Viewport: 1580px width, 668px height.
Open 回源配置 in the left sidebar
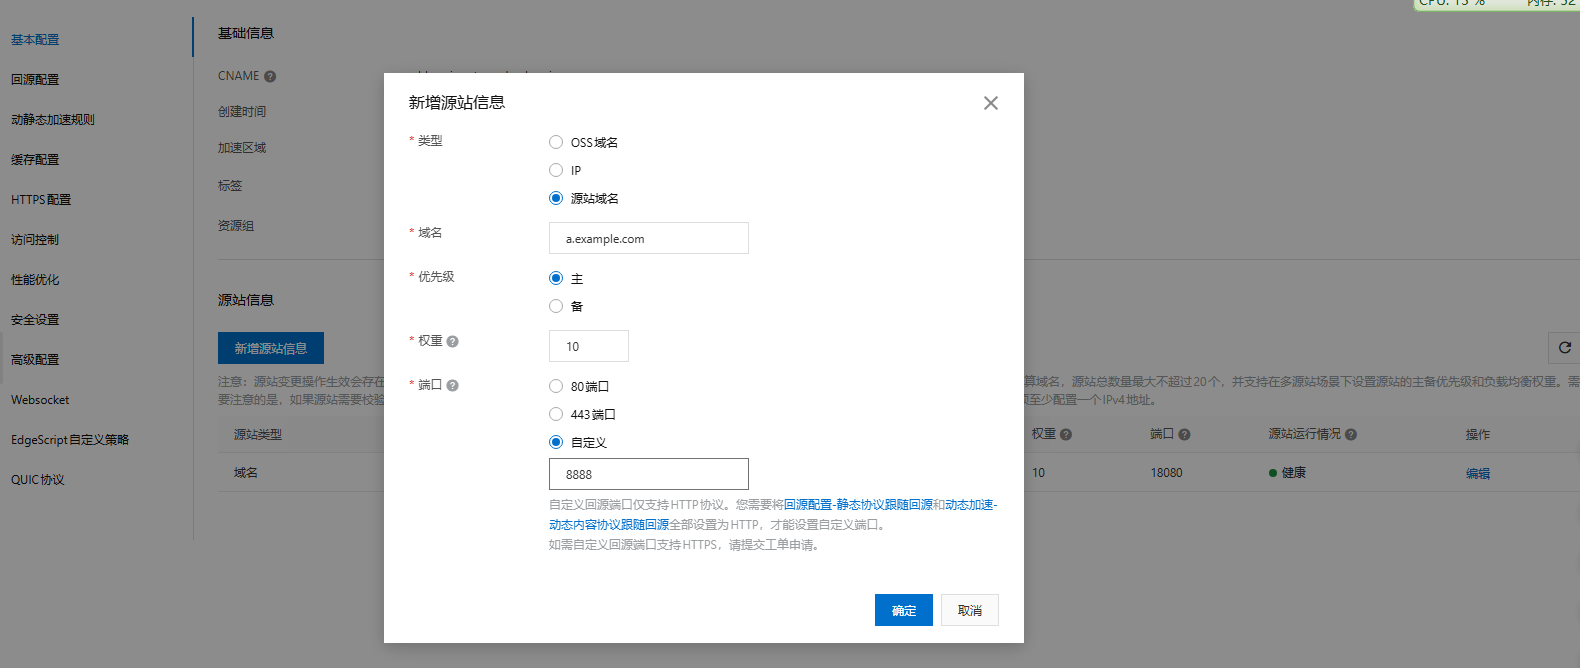point(35,80)
